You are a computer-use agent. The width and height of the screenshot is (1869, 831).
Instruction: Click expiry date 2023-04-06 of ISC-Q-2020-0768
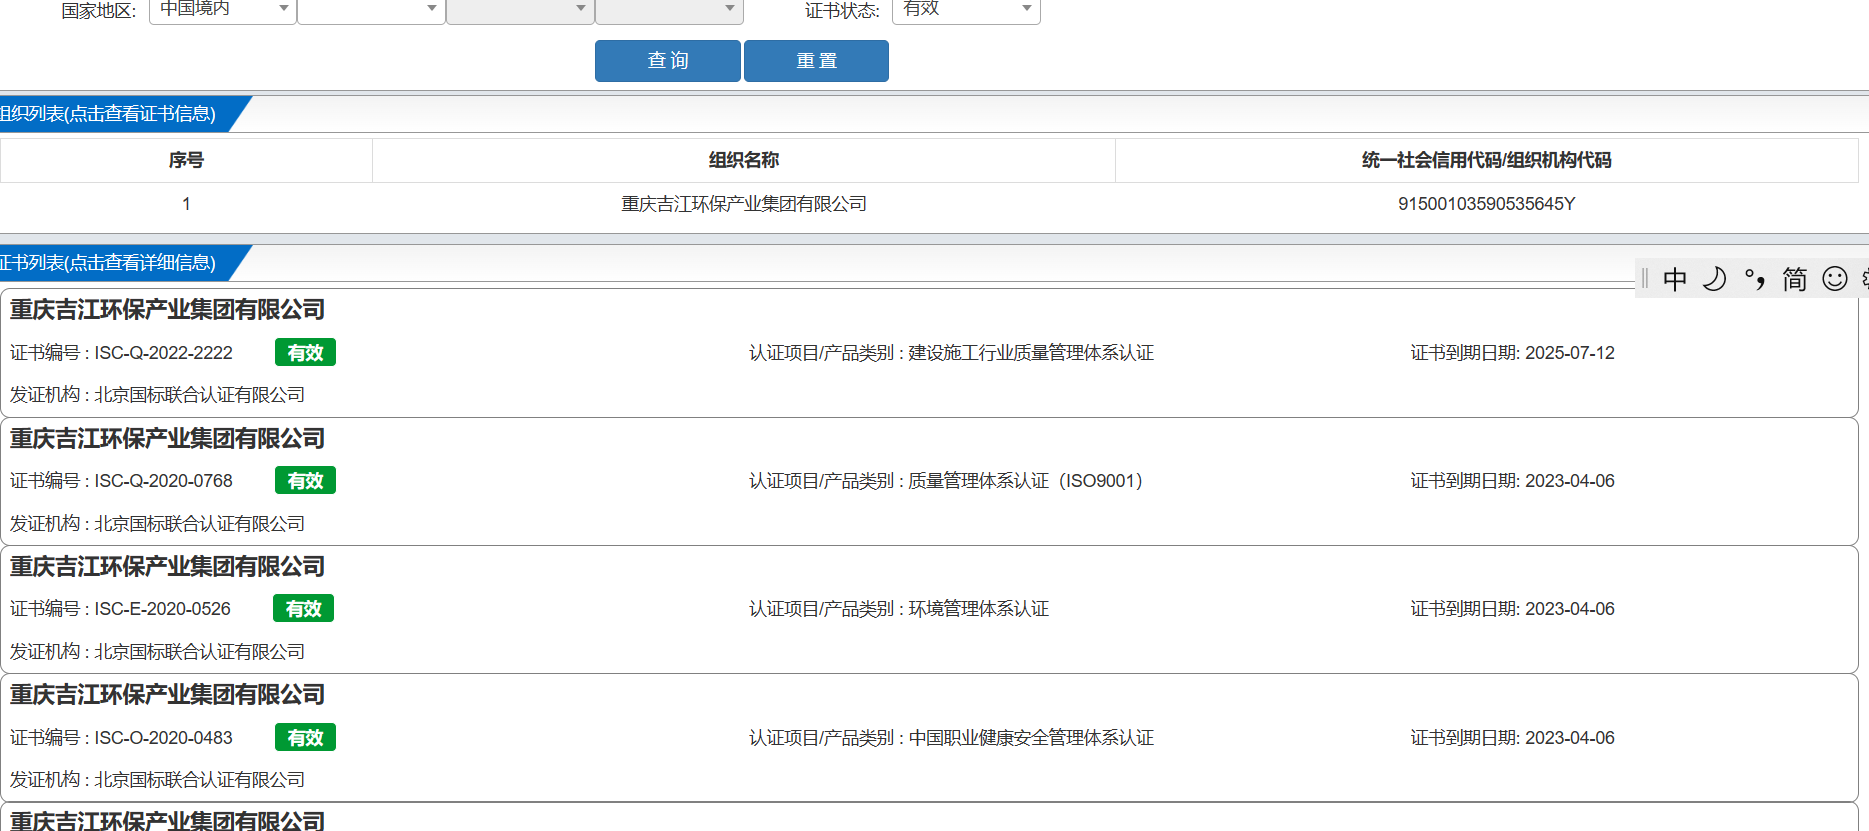(x=1570, y=481)
